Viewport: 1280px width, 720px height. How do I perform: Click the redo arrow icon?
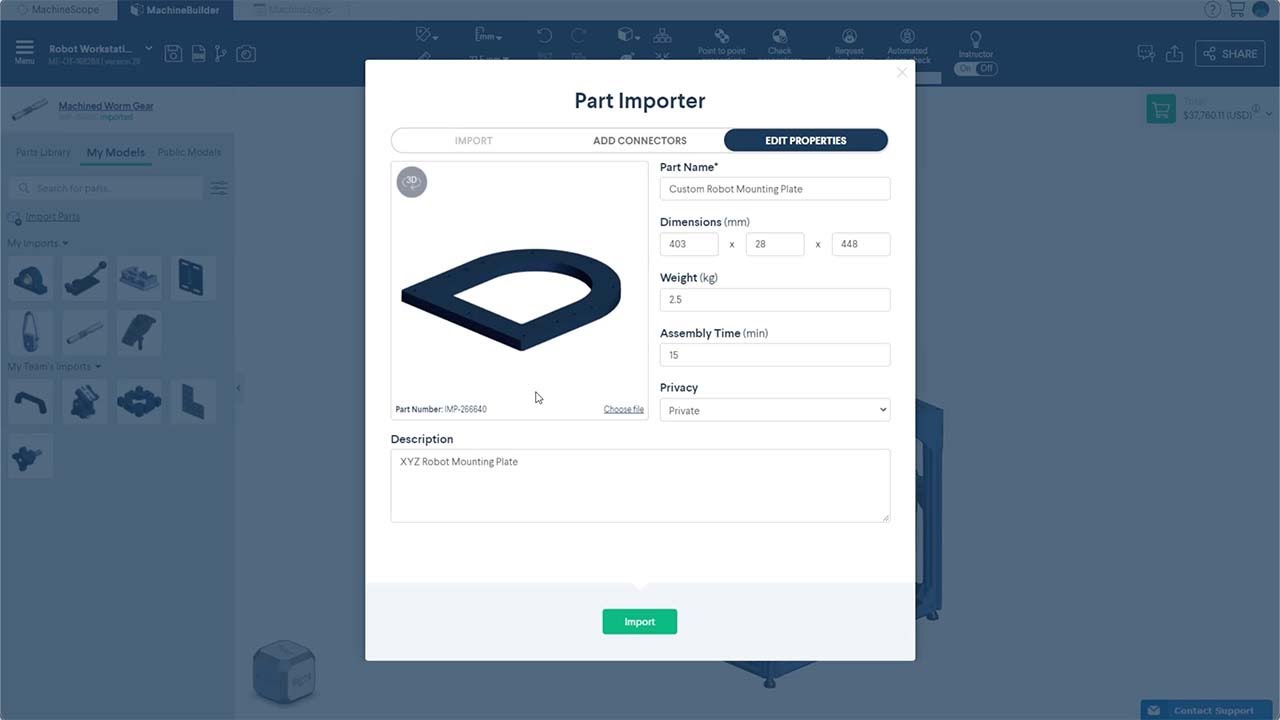tap(578, 36)
